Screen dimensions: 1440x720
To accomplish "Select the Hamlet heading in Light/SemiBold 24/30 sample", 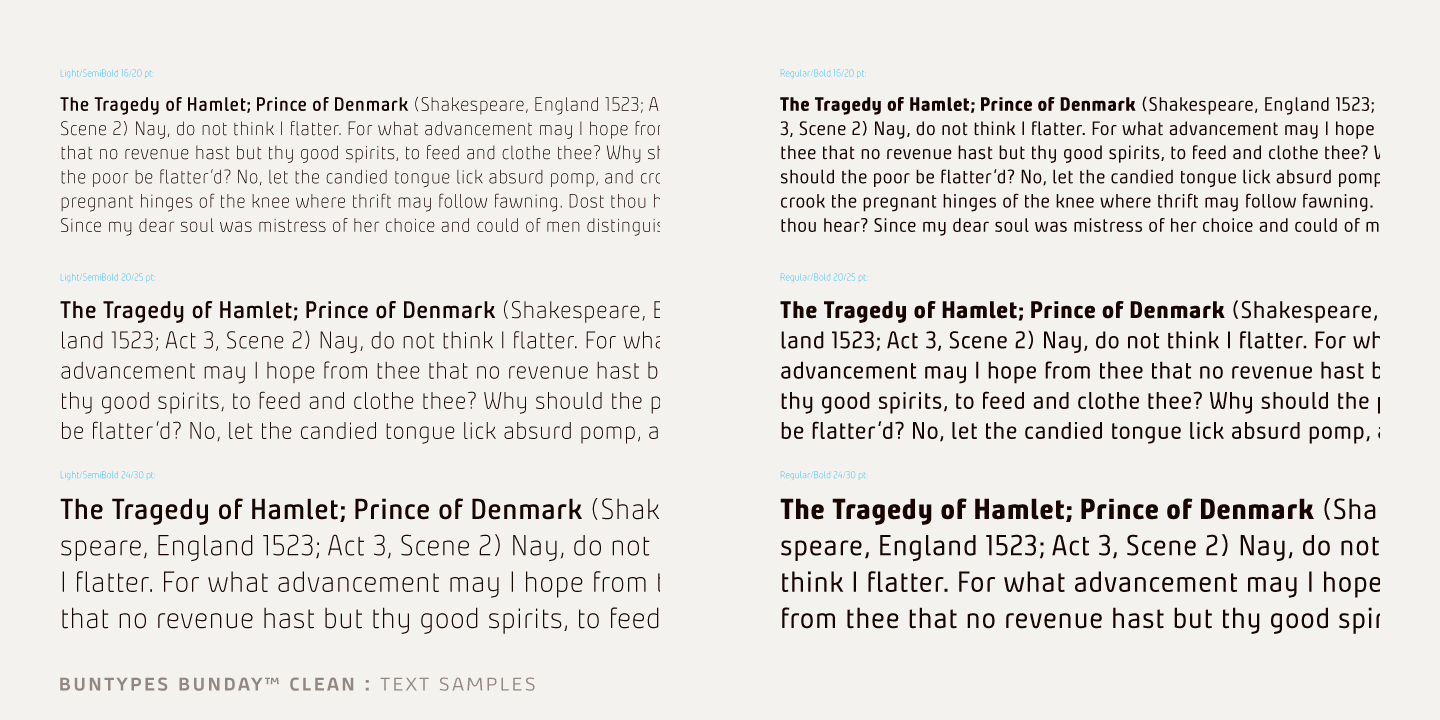I will (321, 510).
